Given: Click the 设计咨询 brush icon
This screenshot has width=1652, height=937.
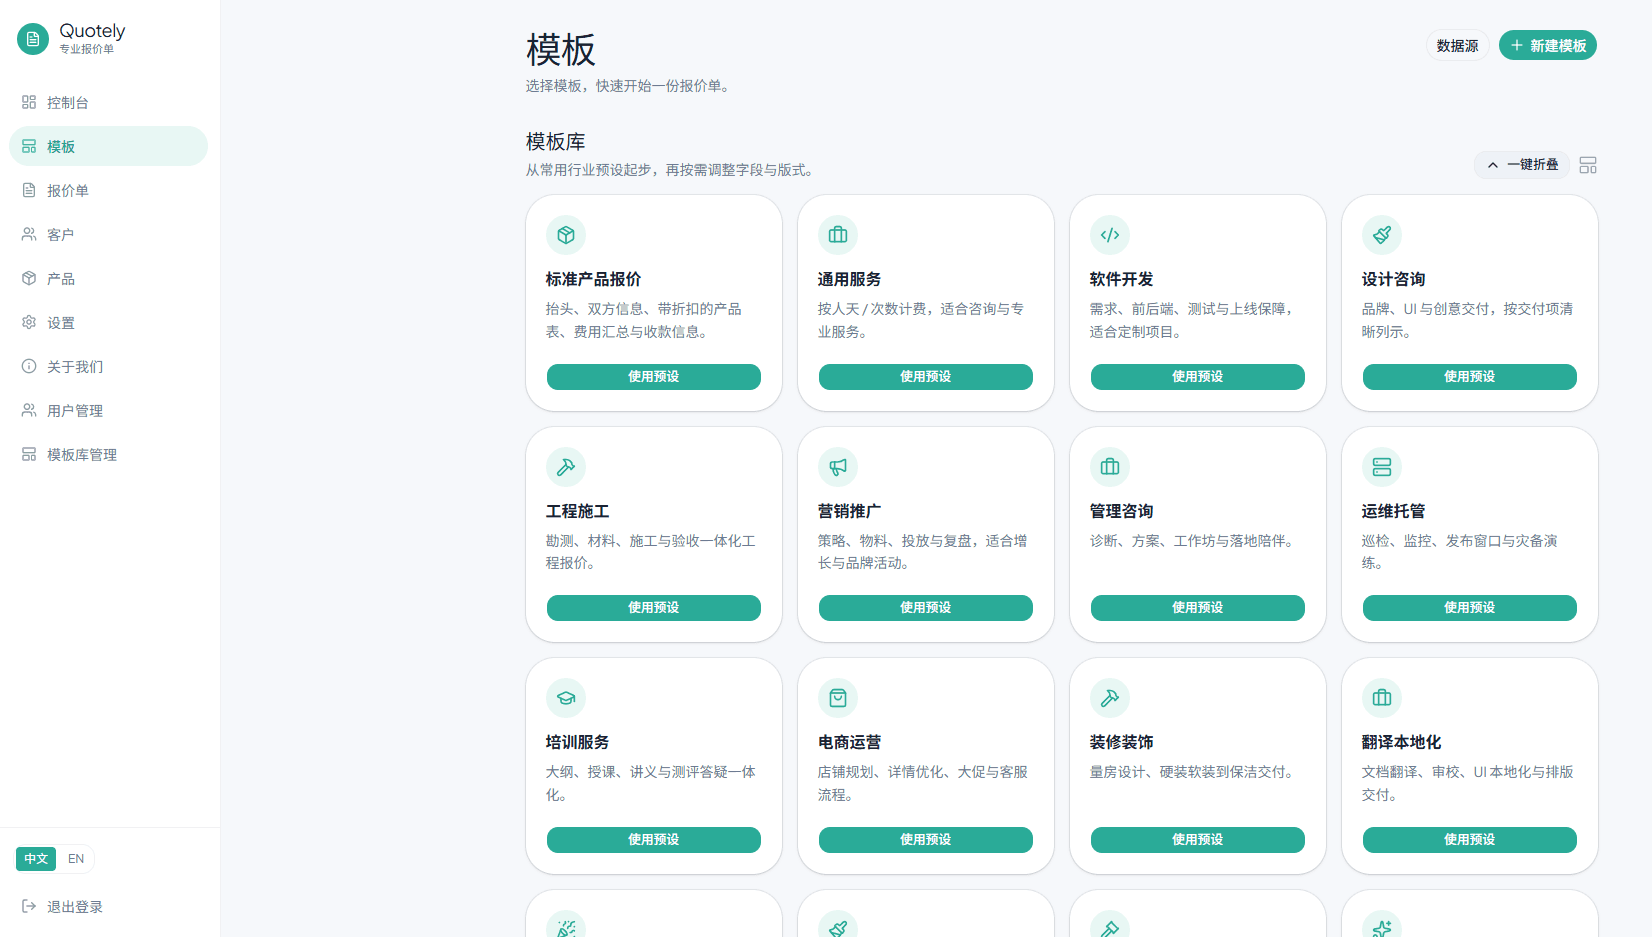Looking at the screenshot, I should 1382,235.
